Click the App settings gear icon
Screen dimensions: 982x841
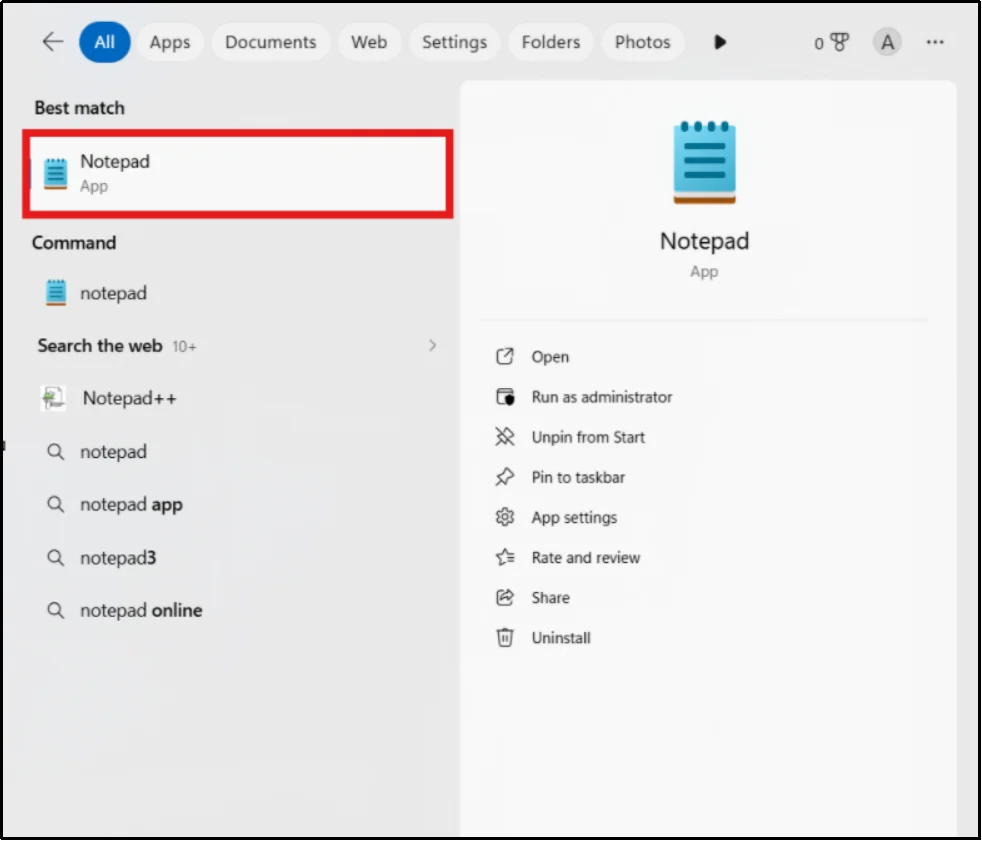click(505, 517)
